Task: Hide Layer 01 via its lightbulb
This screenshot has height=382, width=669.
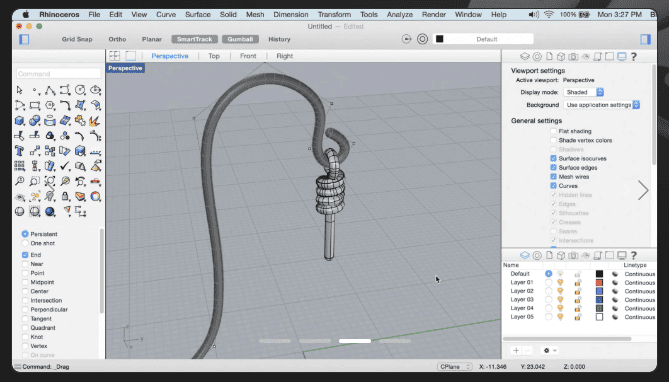Action: click(x=560, y=283)
